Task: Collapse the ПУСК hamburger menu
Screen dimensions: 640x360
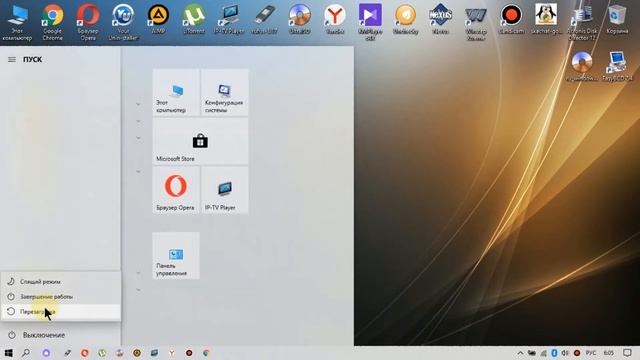Action: 12,60
